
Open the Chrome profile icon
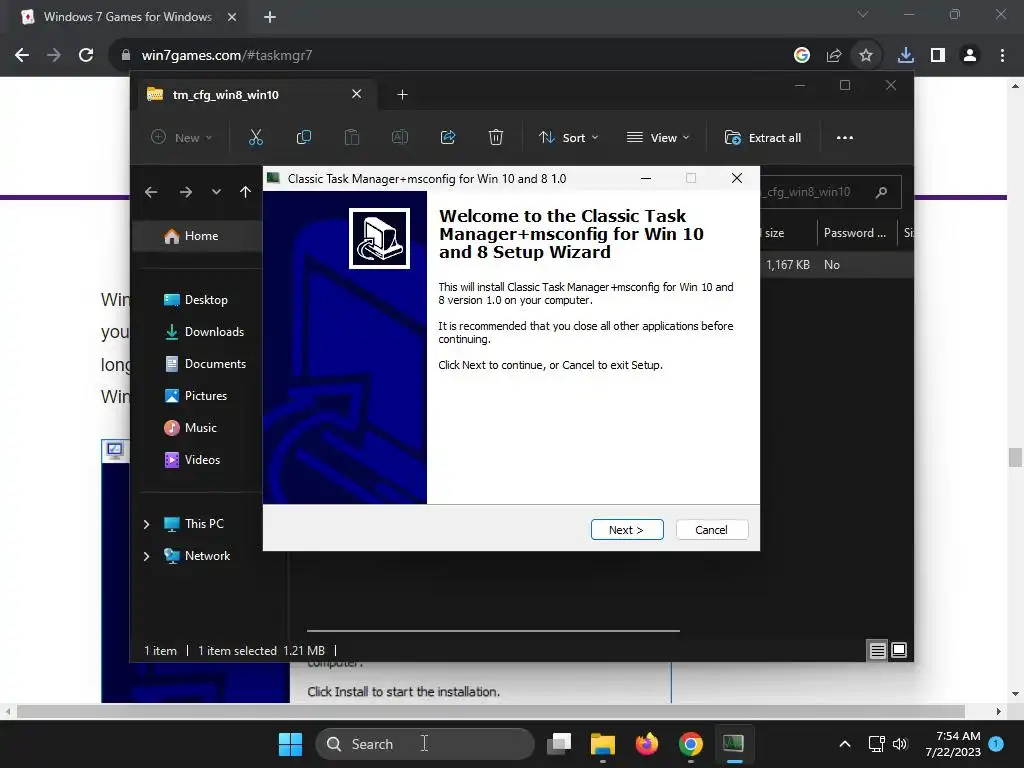pos(970,56)
